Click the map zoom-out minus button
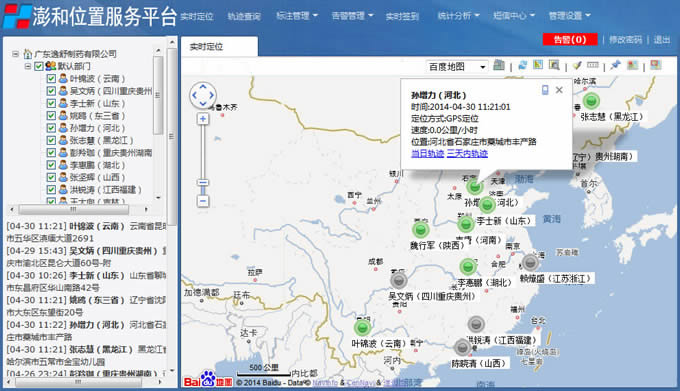This screenshot has height=391, width=680. (x=203, y=201)
